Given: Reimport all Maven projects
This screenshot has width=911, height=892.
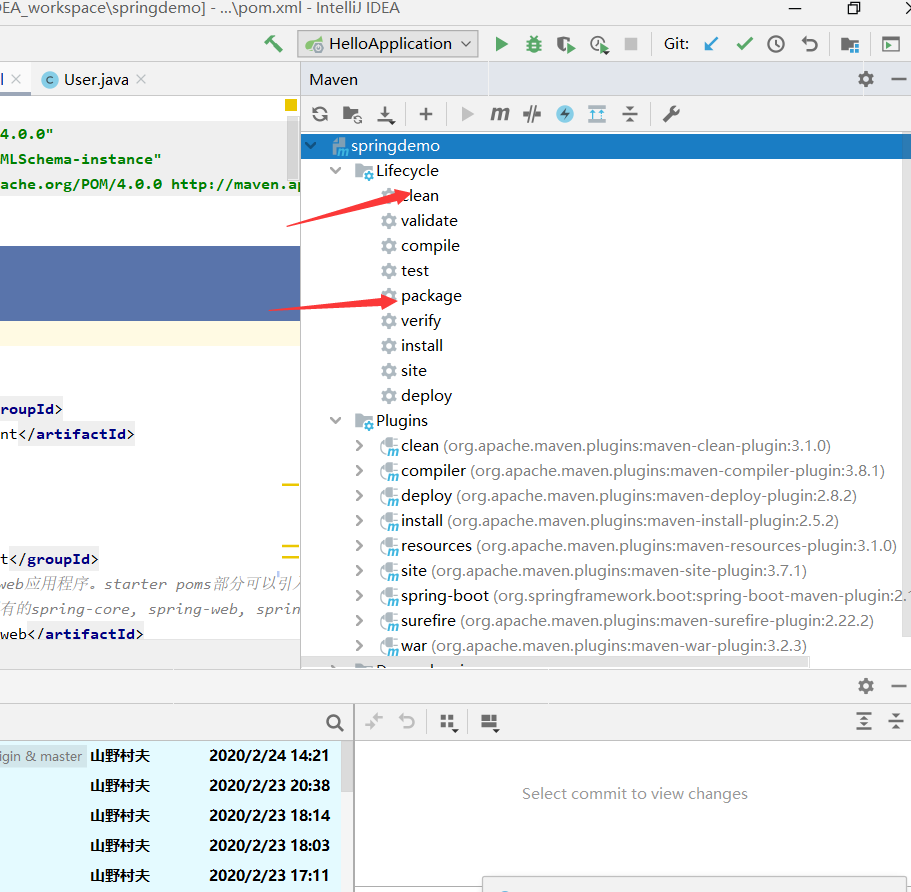Looking at the screenshot, I should coord(320,114).
